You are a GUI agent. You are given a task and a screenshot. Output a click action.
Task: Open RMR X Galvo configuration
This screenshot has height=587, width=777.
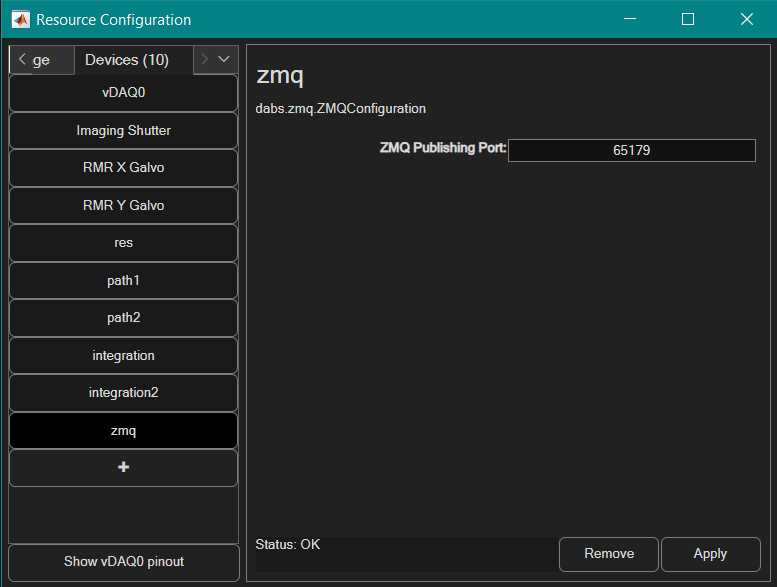pos(123,168)
